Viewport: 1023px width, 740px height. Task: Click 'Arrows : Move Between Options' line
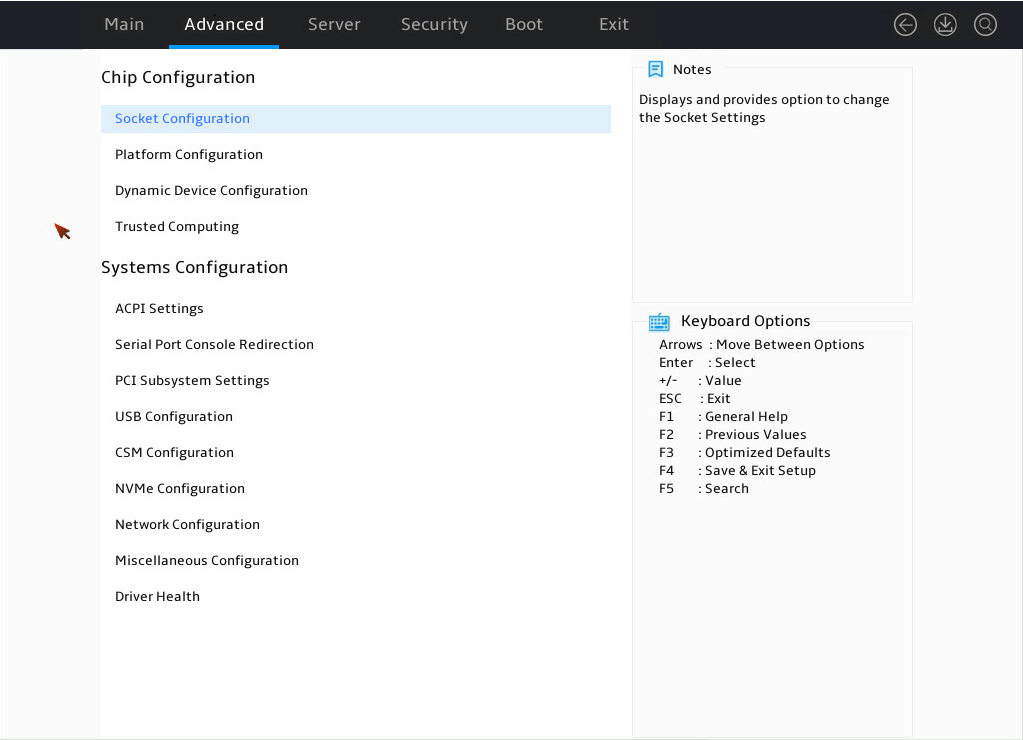[x=761, y=345]
